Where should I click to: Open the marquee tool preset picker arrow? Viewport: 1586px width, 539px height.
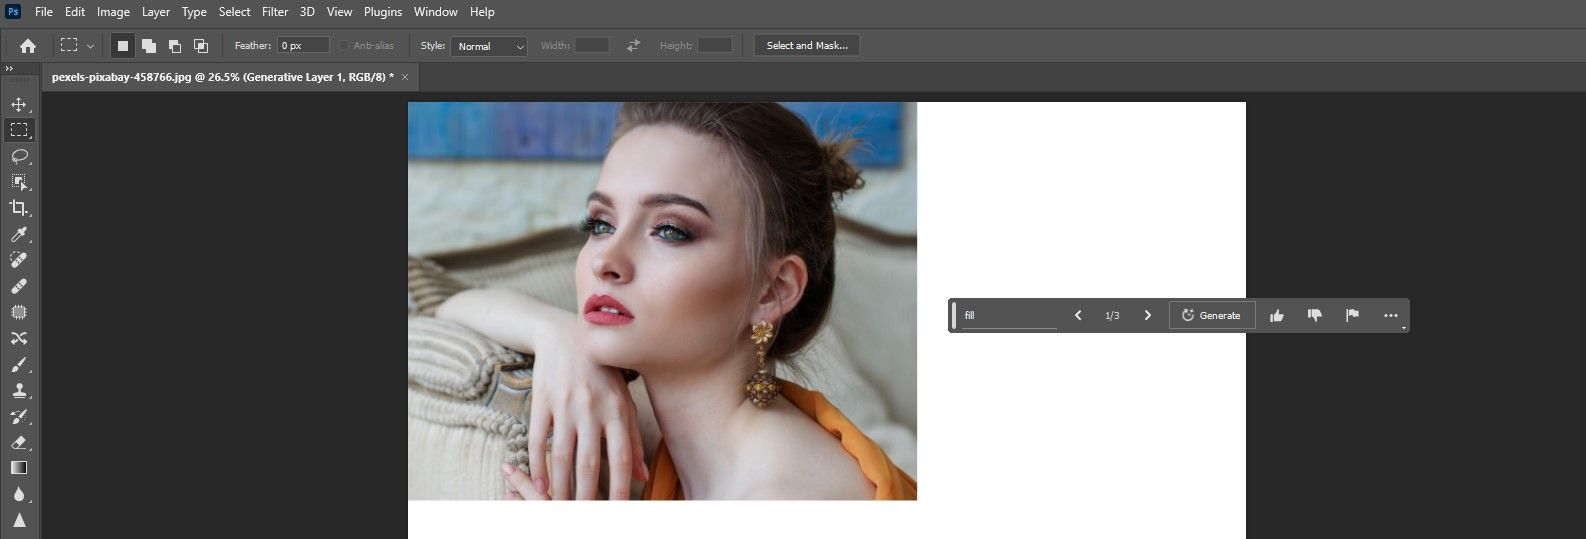click(90, 46)
